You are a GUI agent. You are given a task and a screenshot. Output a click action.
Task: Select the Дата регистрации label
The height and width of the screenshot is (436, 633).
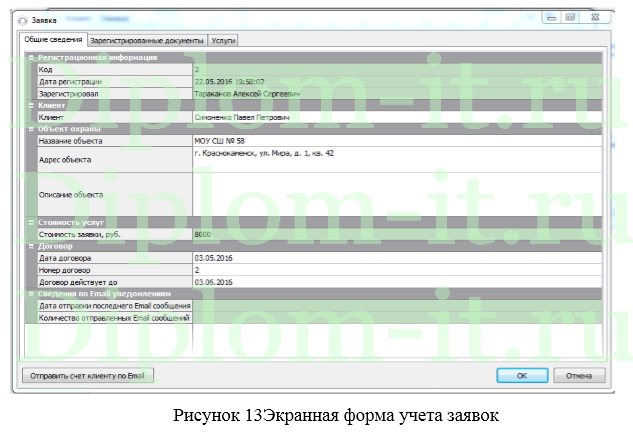point(115,82)
